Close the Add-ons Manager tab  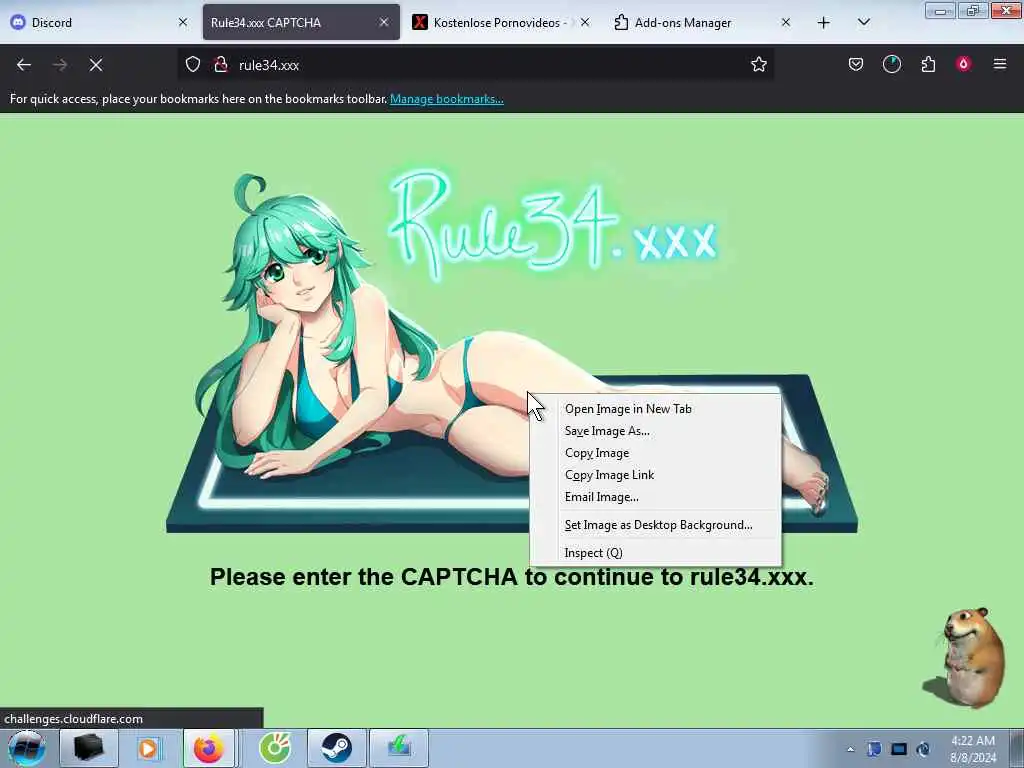point(786,22)
